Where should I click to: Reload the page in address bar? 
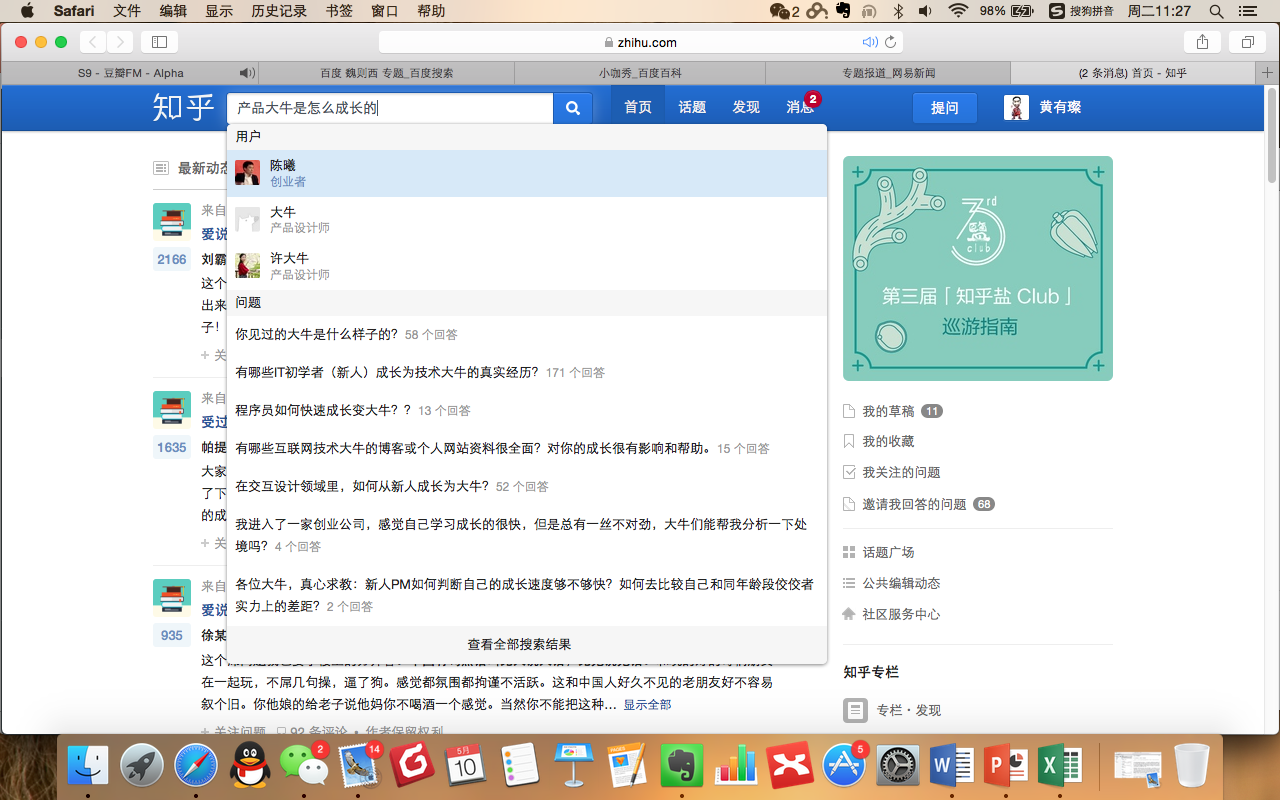tap(890, 42)
